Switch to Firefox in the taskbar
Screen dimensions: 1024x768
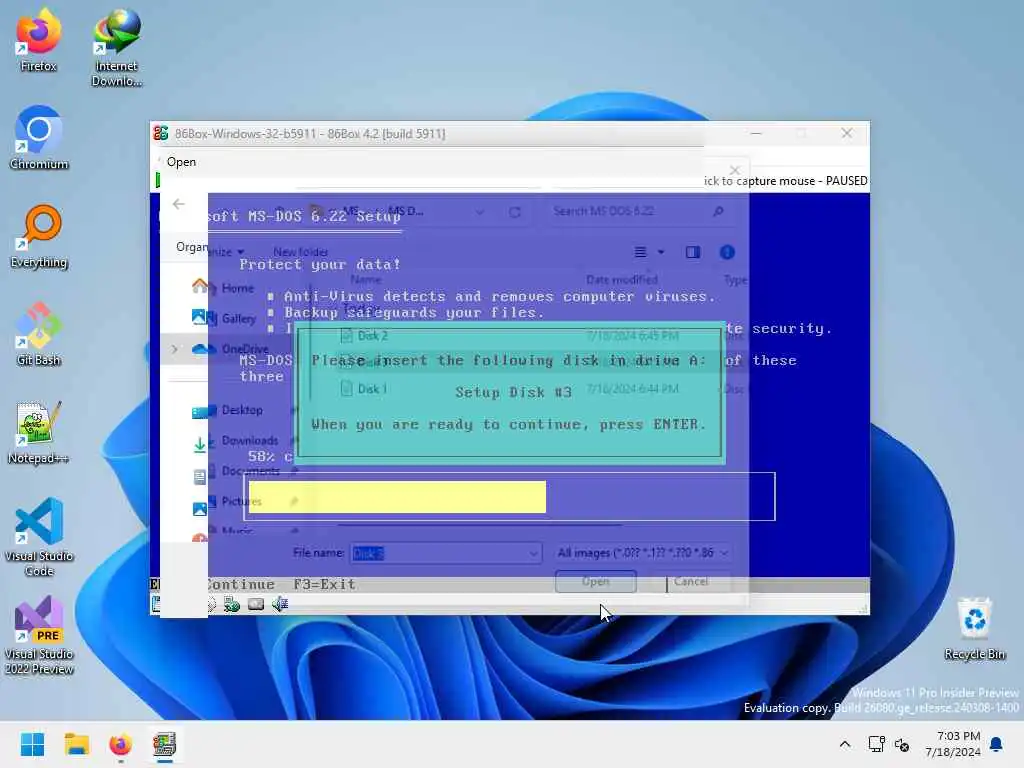pyautogui.click(x=120, y=744)
